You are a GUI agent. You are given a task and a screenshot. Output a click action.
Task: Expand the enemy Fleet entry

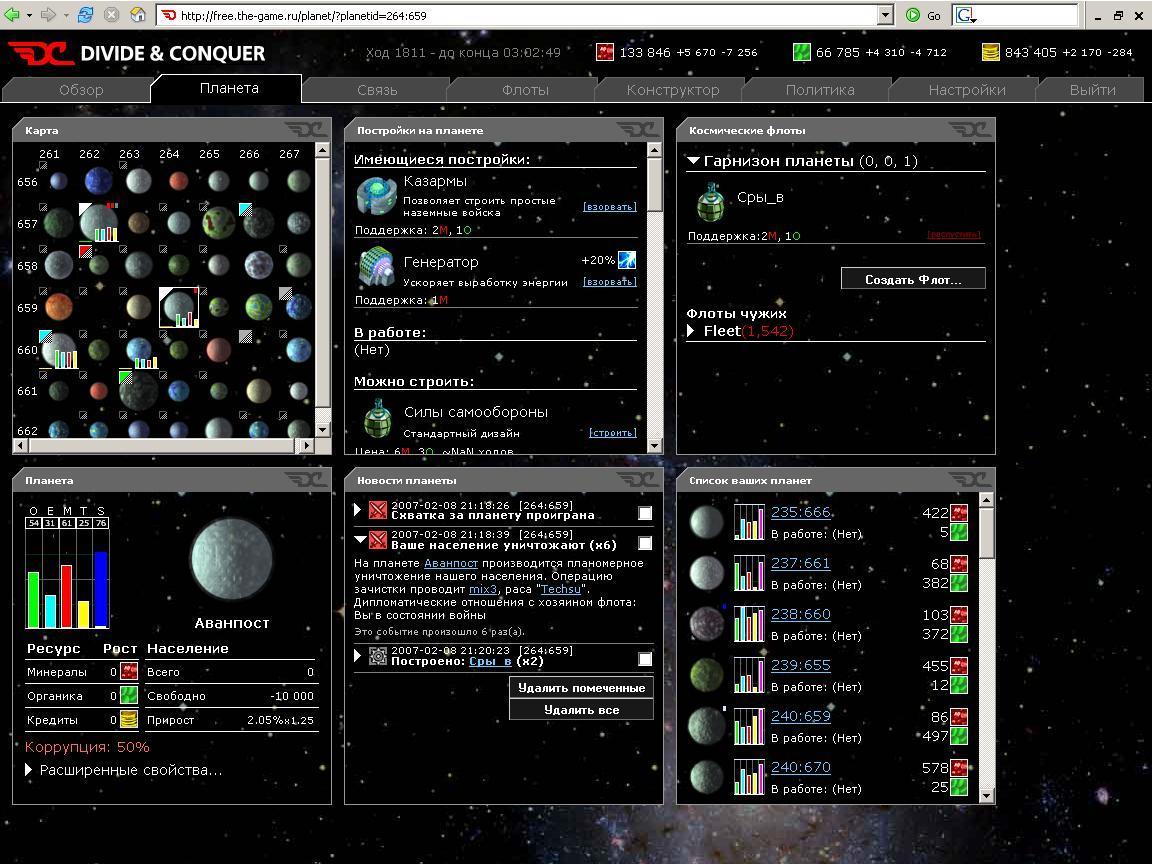(691, 331)
